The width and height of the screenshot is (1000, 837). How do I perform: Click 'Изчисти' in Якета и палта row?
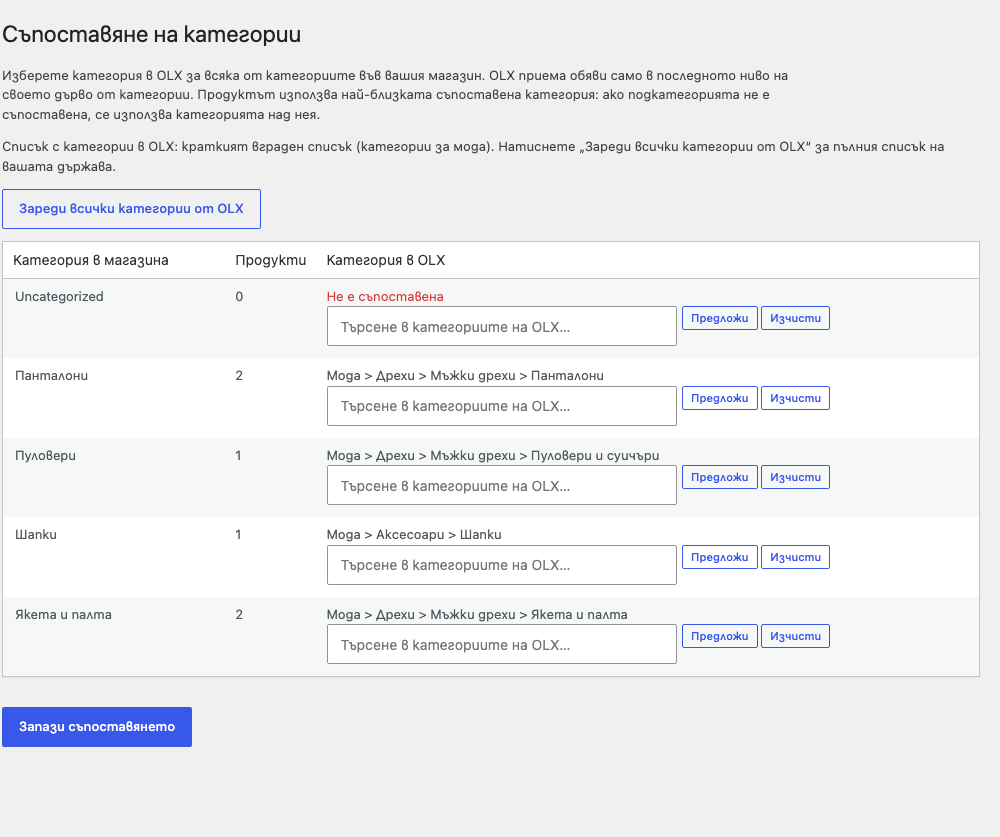point(795,636)
